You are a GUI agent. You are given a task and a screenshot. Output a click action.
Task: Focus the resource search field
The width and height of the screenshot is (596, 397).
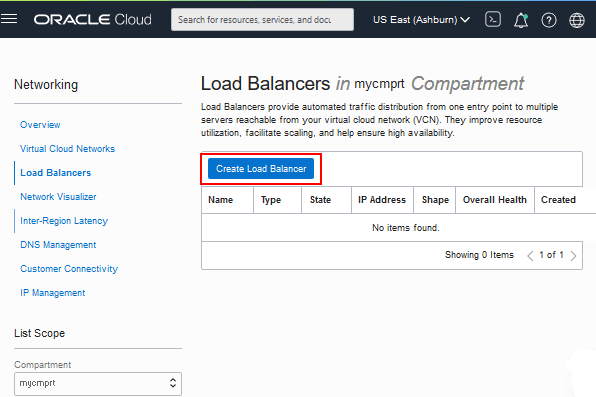click(x=262, y=19)
